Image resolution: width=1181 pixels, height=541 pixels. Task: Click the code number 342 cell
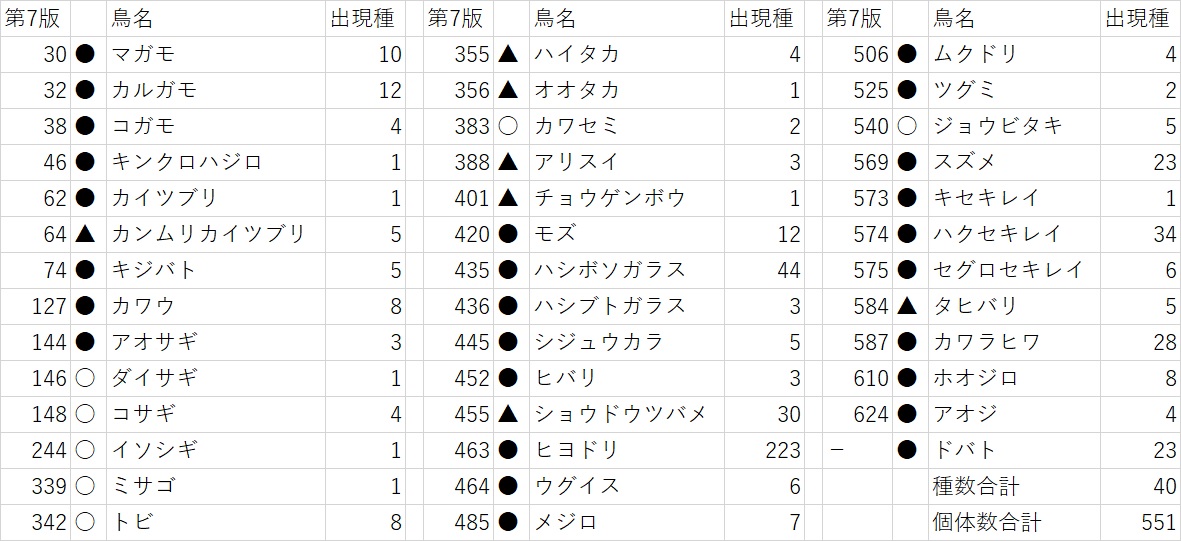point(49,522)
